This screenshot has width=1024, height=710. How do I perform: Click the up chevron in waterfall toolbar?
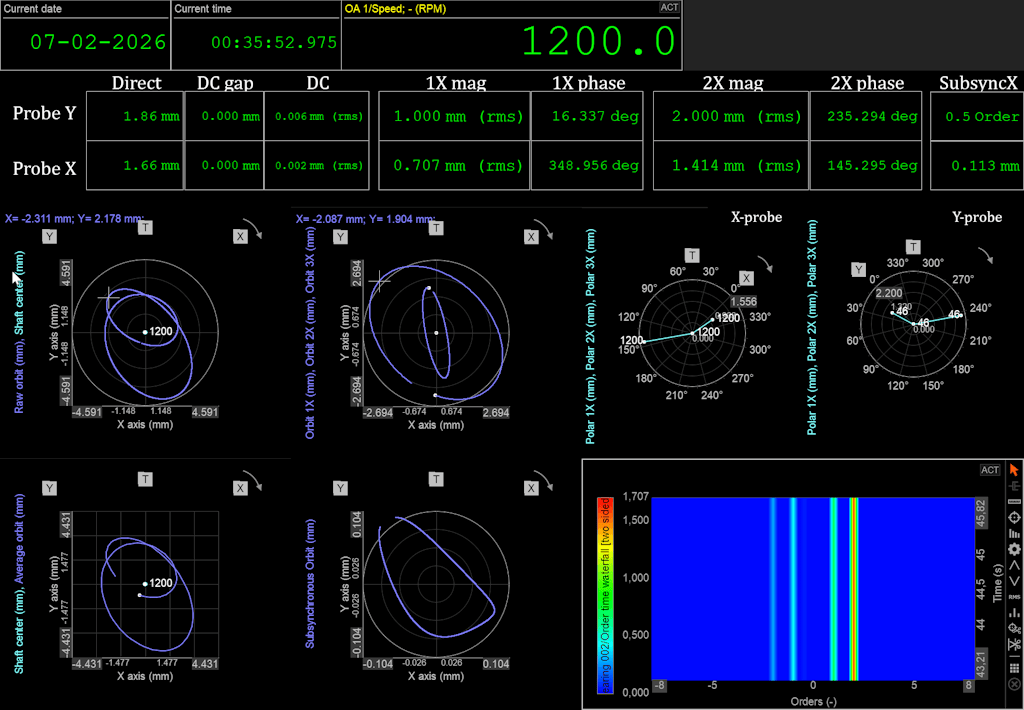click(x=1014, y=565)
